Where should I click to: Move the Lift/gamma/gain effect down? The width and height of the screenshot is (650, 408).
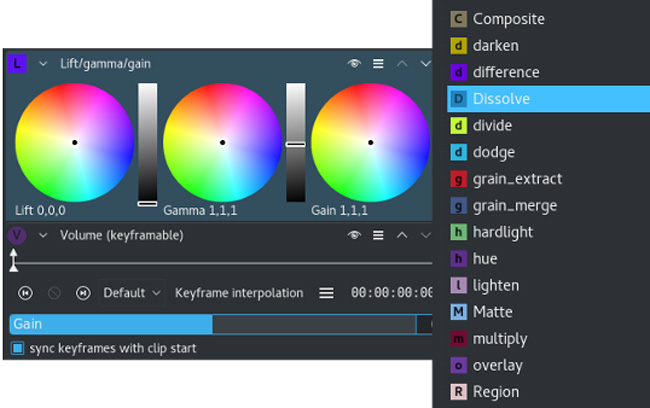[x=426, y=64]
